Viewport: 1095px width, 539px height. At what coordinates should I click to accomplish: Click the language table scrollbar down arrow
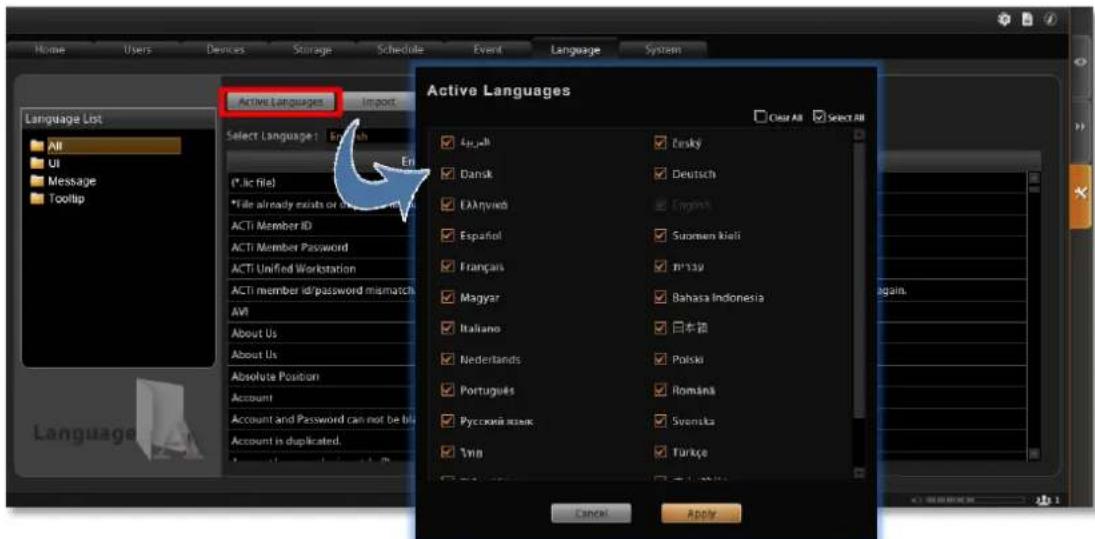1034,453
